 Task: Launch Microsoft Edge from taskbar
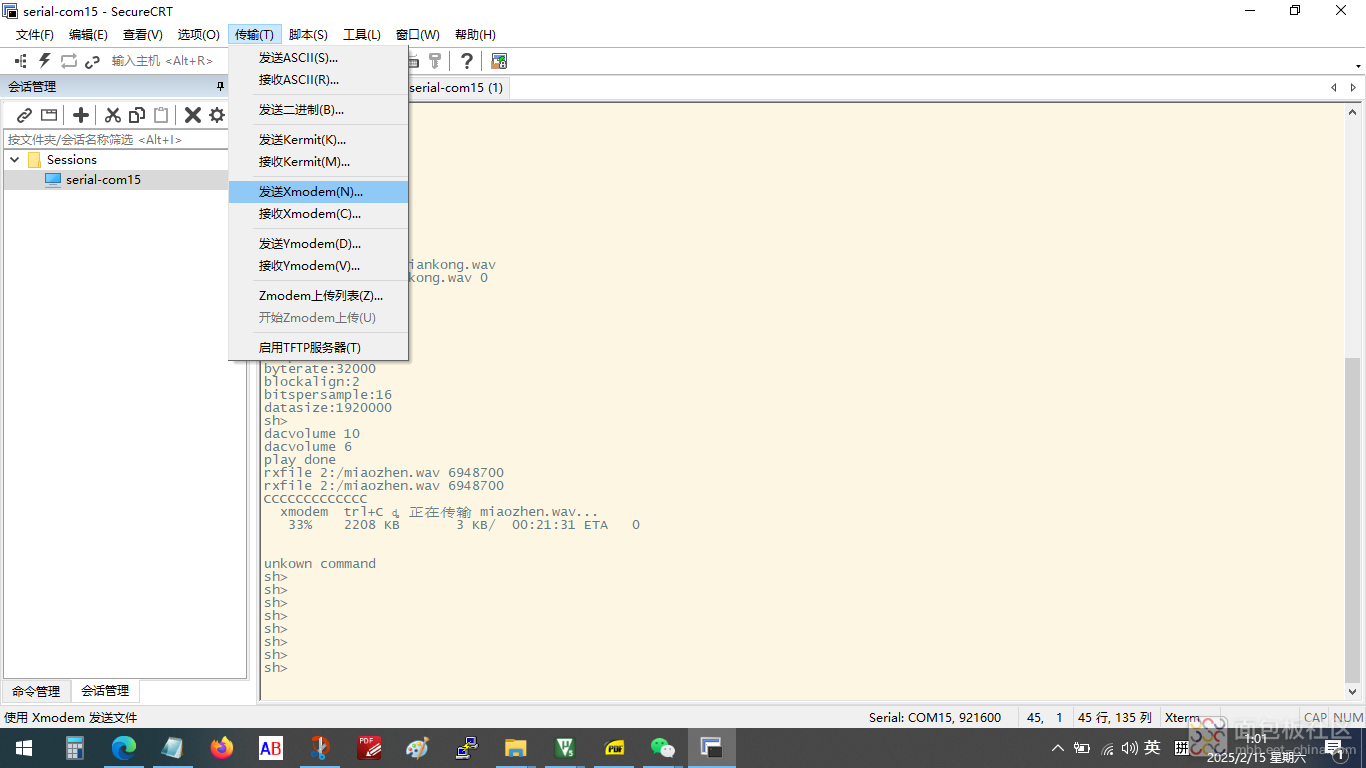[x=124, y=748]
